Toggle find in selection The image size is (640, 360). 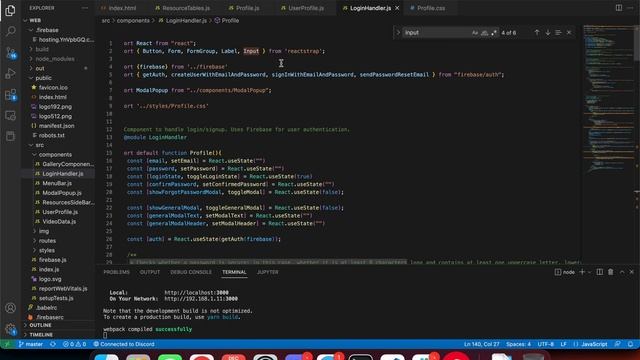coord(558,32)
